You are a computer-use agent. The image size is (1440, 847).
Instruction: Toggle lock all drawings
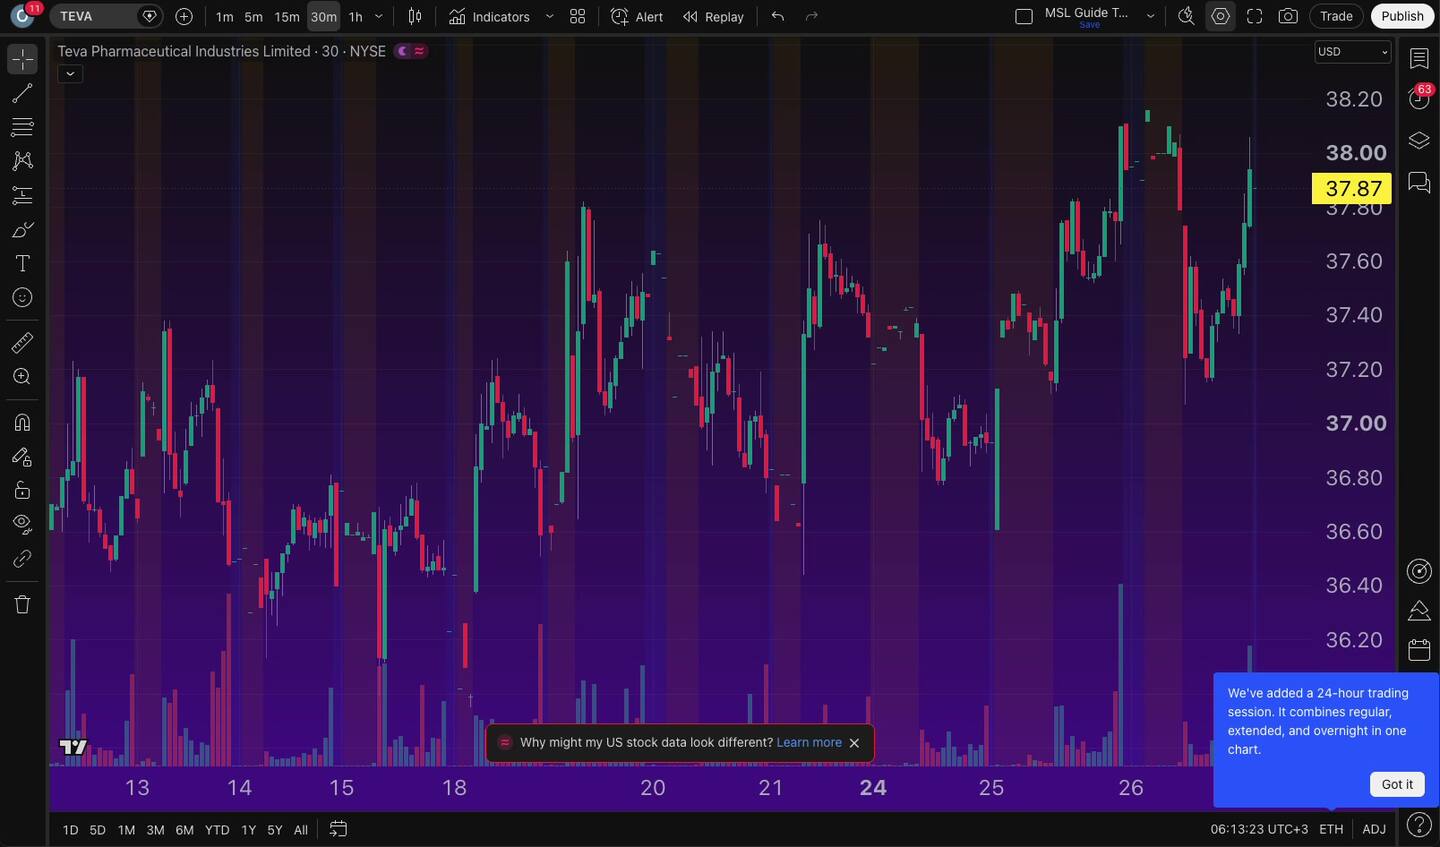(x=22, y=490)
